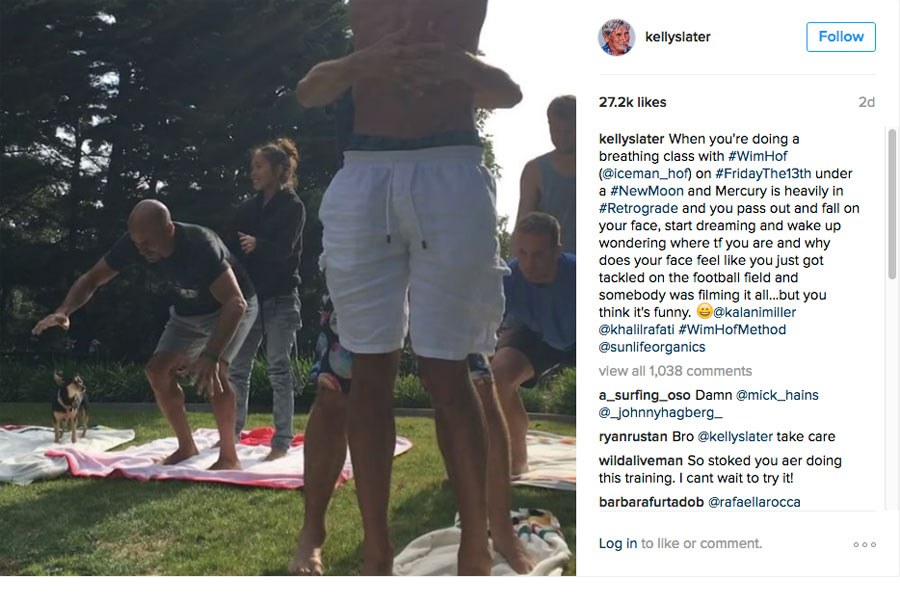Image resolution: width=900 pixels, height=600 pixels.
Task: Open the #WimHofMethod hashtag
Action: (x=732, y=330)
